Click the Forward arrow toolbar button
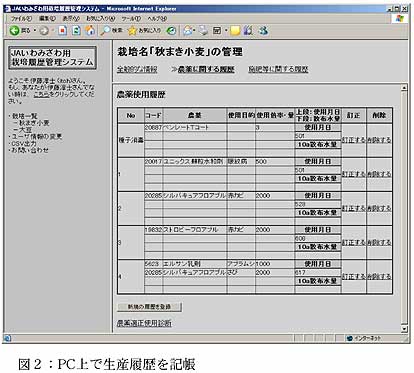Image resolution: width=414 pixels, height=373 pixels. pyautogui.click(x=44, y=31)
